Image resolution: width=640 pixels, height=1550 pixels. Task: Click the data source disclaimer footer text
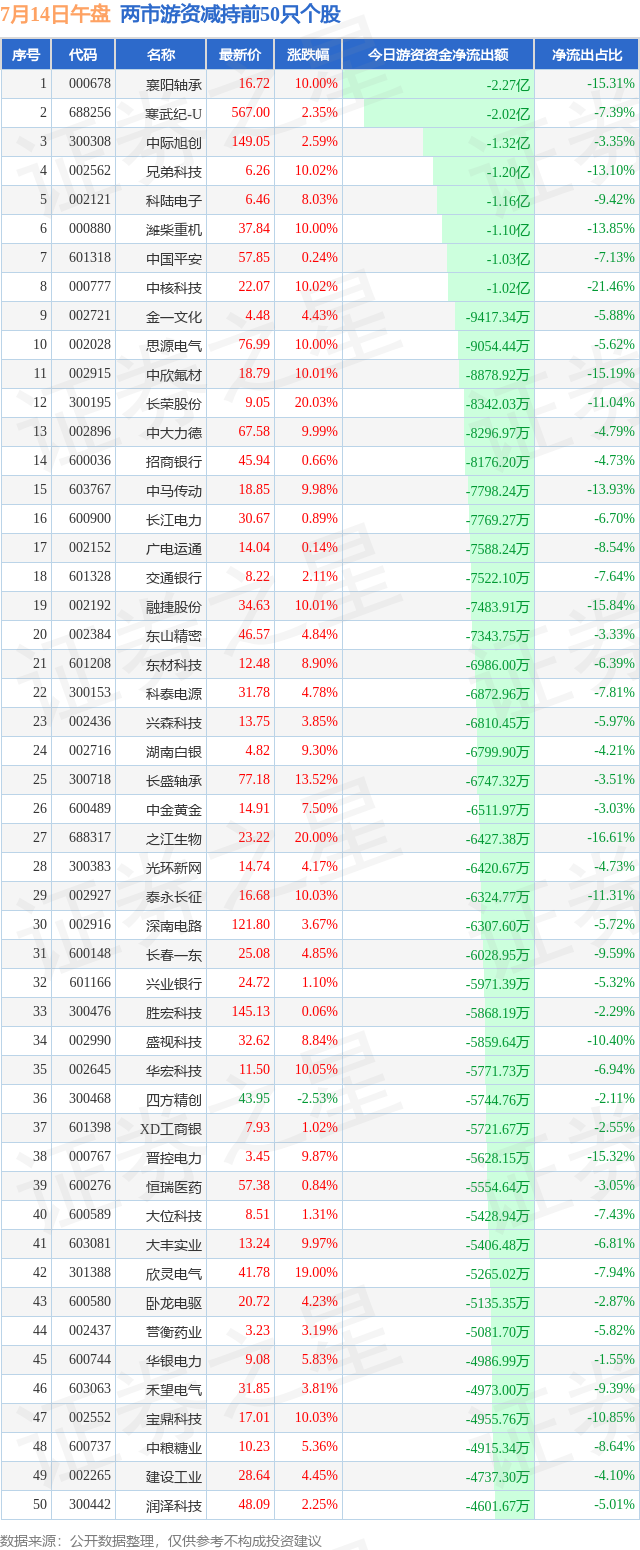click(161, 1541)
